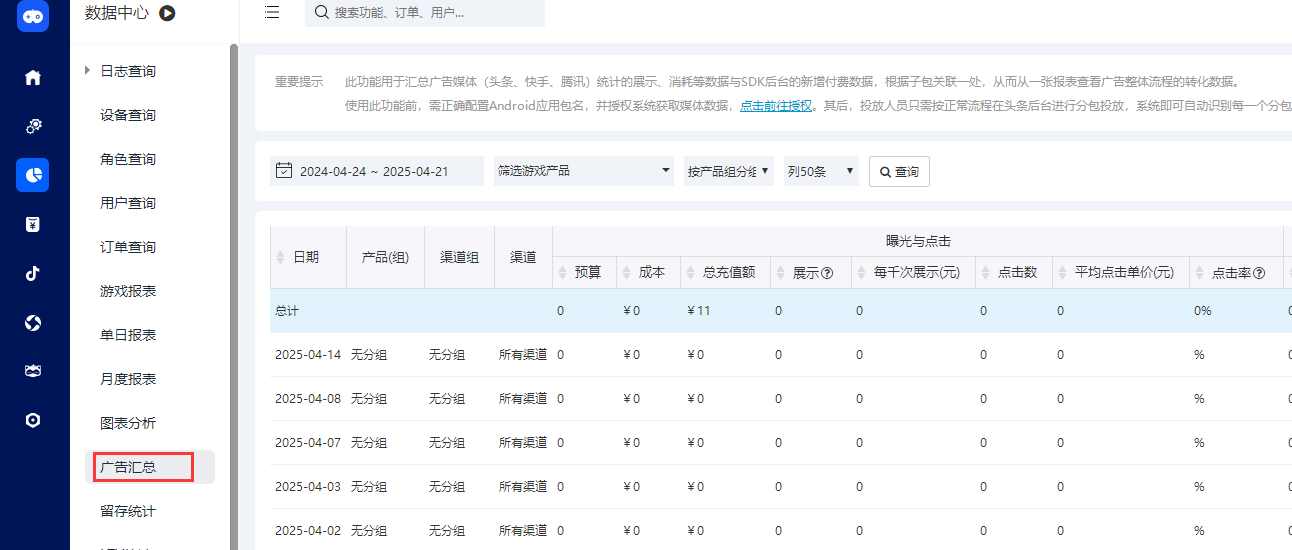The image size is (1292, 550).
Task: Click 曝光与点击 group header
Action: (x=918, y=241)
